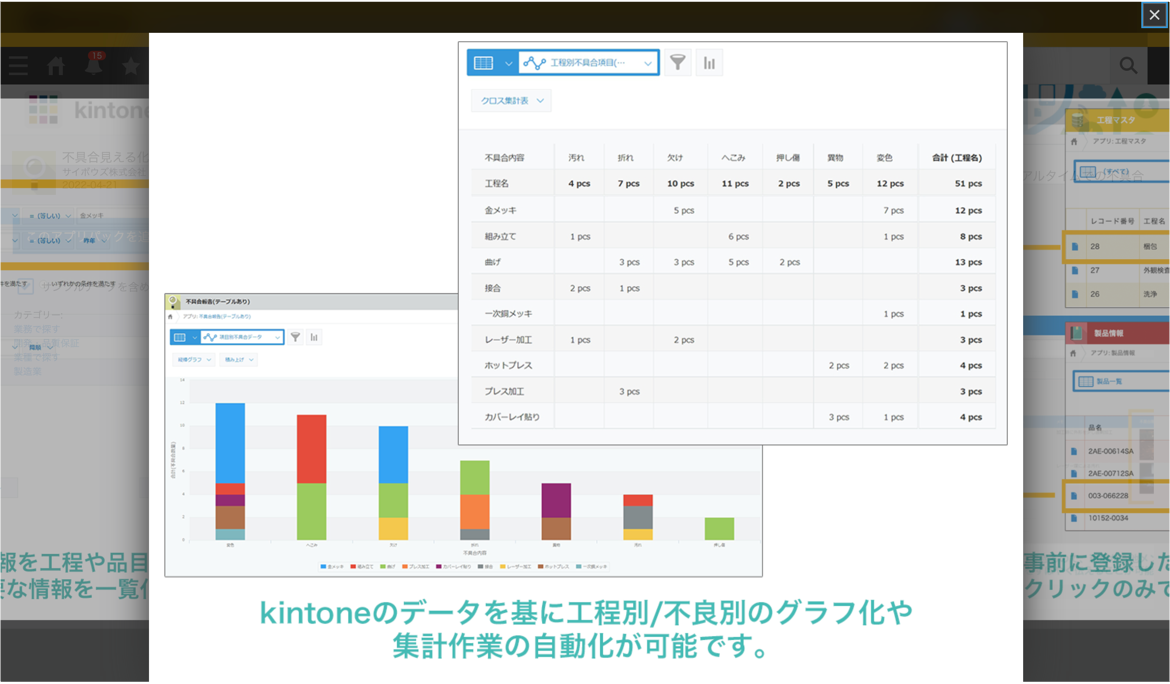This screenshot has width=1170, height=684.
Task: Click the purple segment of the 異物 bar
Action: tap(556, 501)
